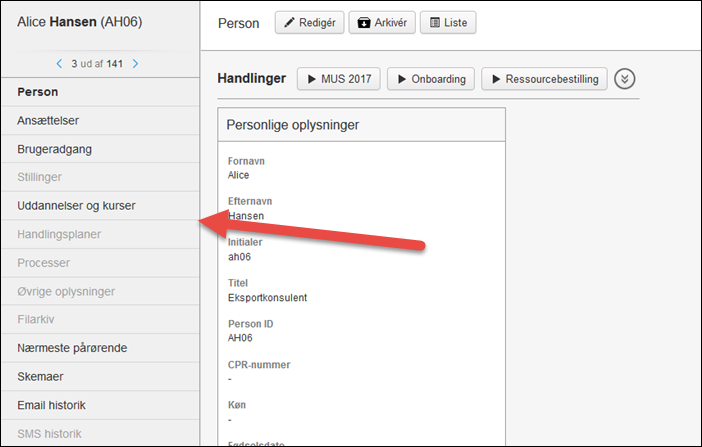Open Handlingsplaner sidebar item
Screen dimensions: 702x447
click(x=59, y=234)
